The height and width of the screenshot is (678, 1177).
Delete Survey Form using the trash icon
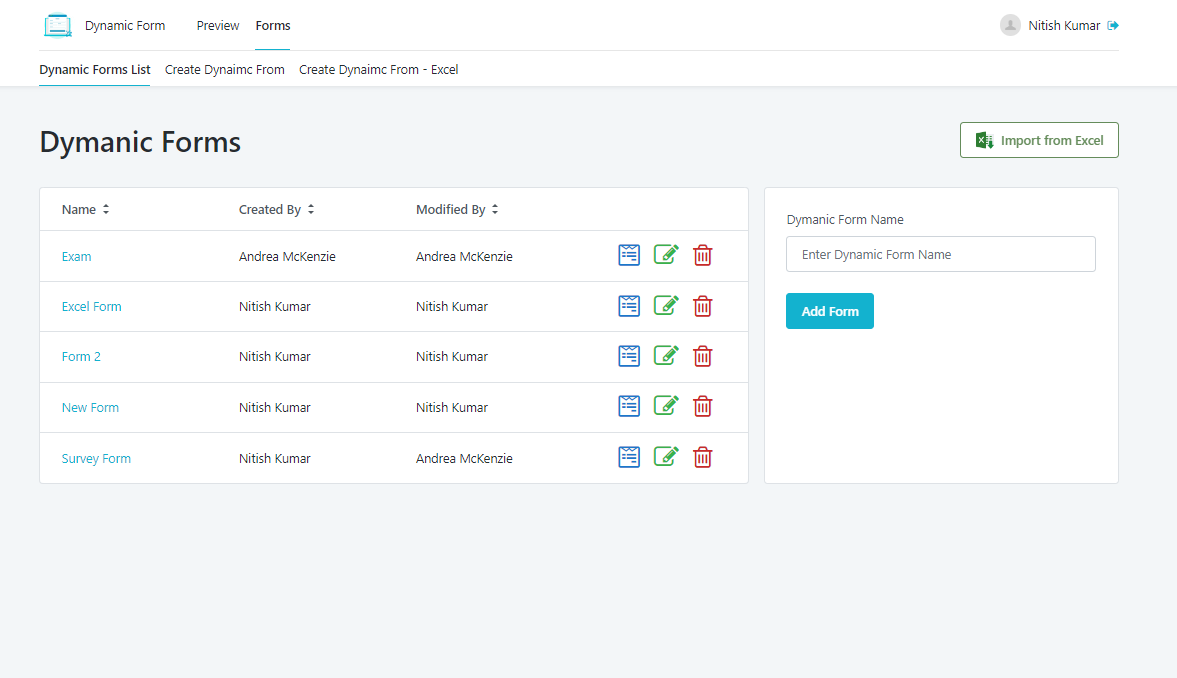click(x=703, y=457)
